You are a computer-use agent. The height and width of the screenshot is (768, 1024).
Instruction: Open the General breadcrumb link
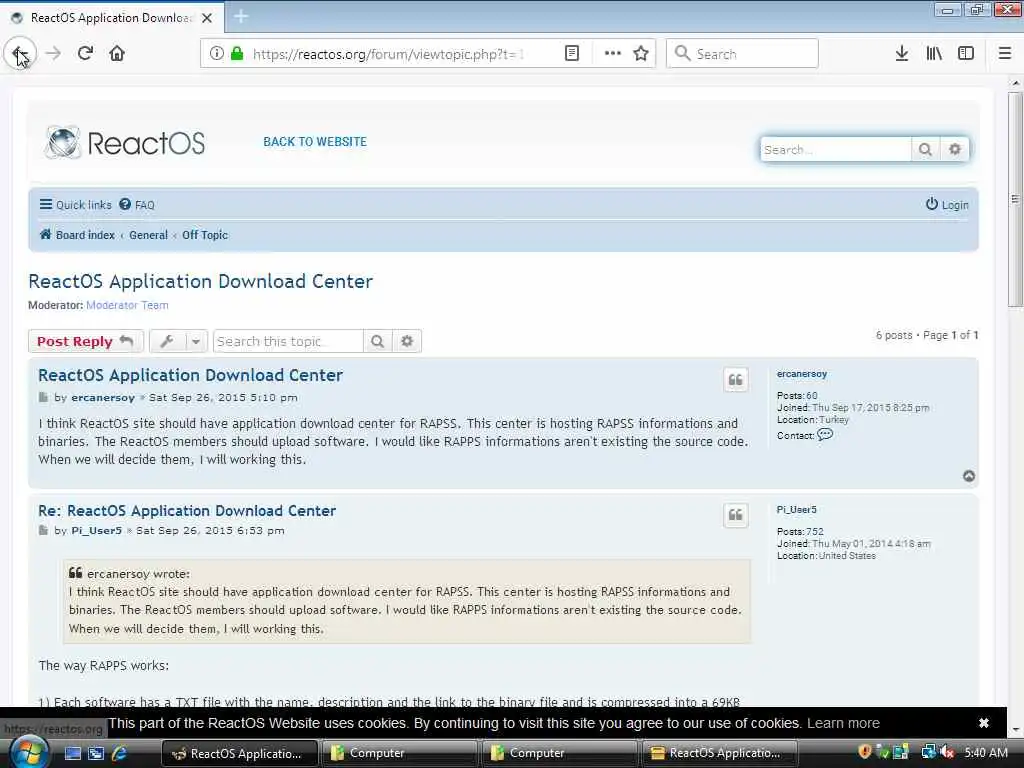coord(148,234)
